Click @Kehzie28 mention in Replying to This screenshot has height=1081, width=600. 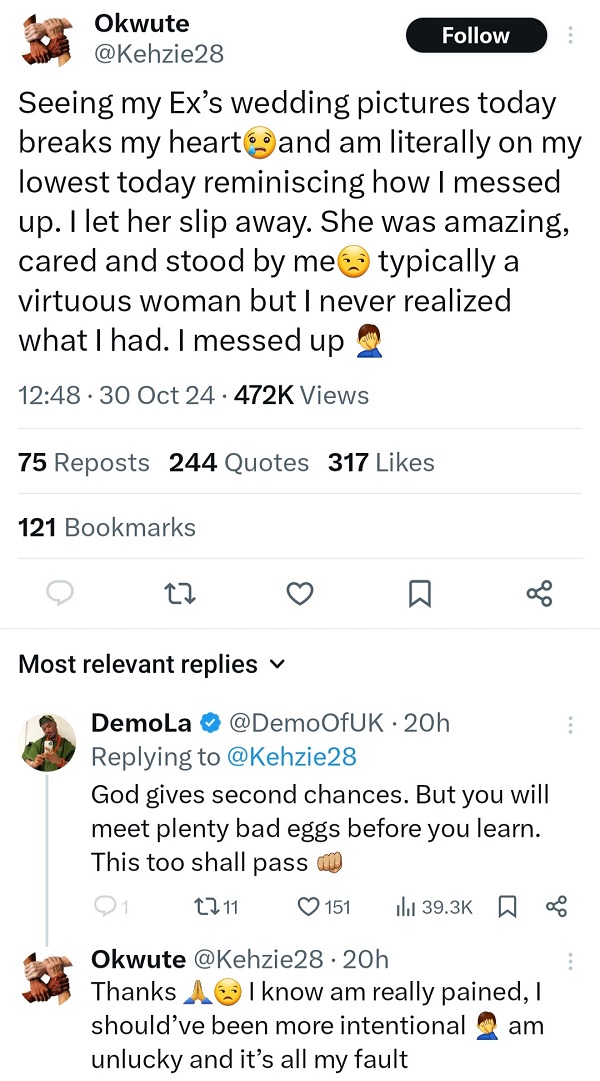[x=291, y=757]
